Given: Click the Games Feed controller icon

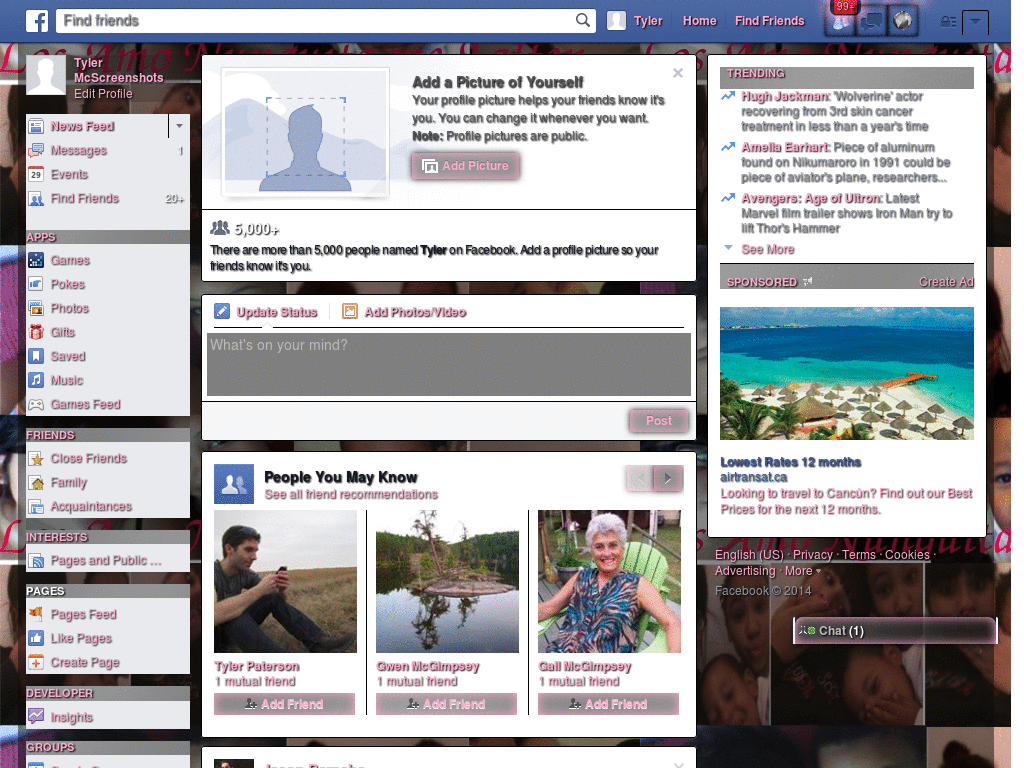Looking at the screenshot, I should 36,404.
